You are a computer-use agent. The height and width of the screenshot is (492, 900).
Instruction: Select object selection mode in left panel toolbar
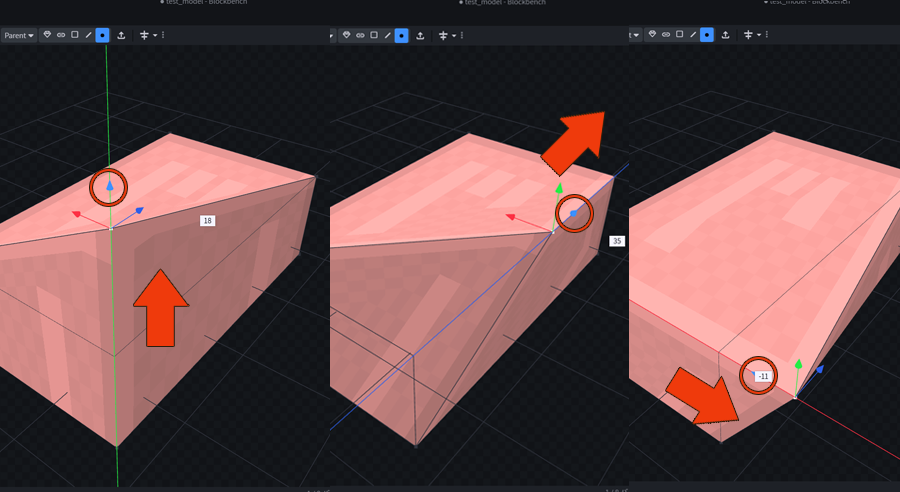(47, 35)
